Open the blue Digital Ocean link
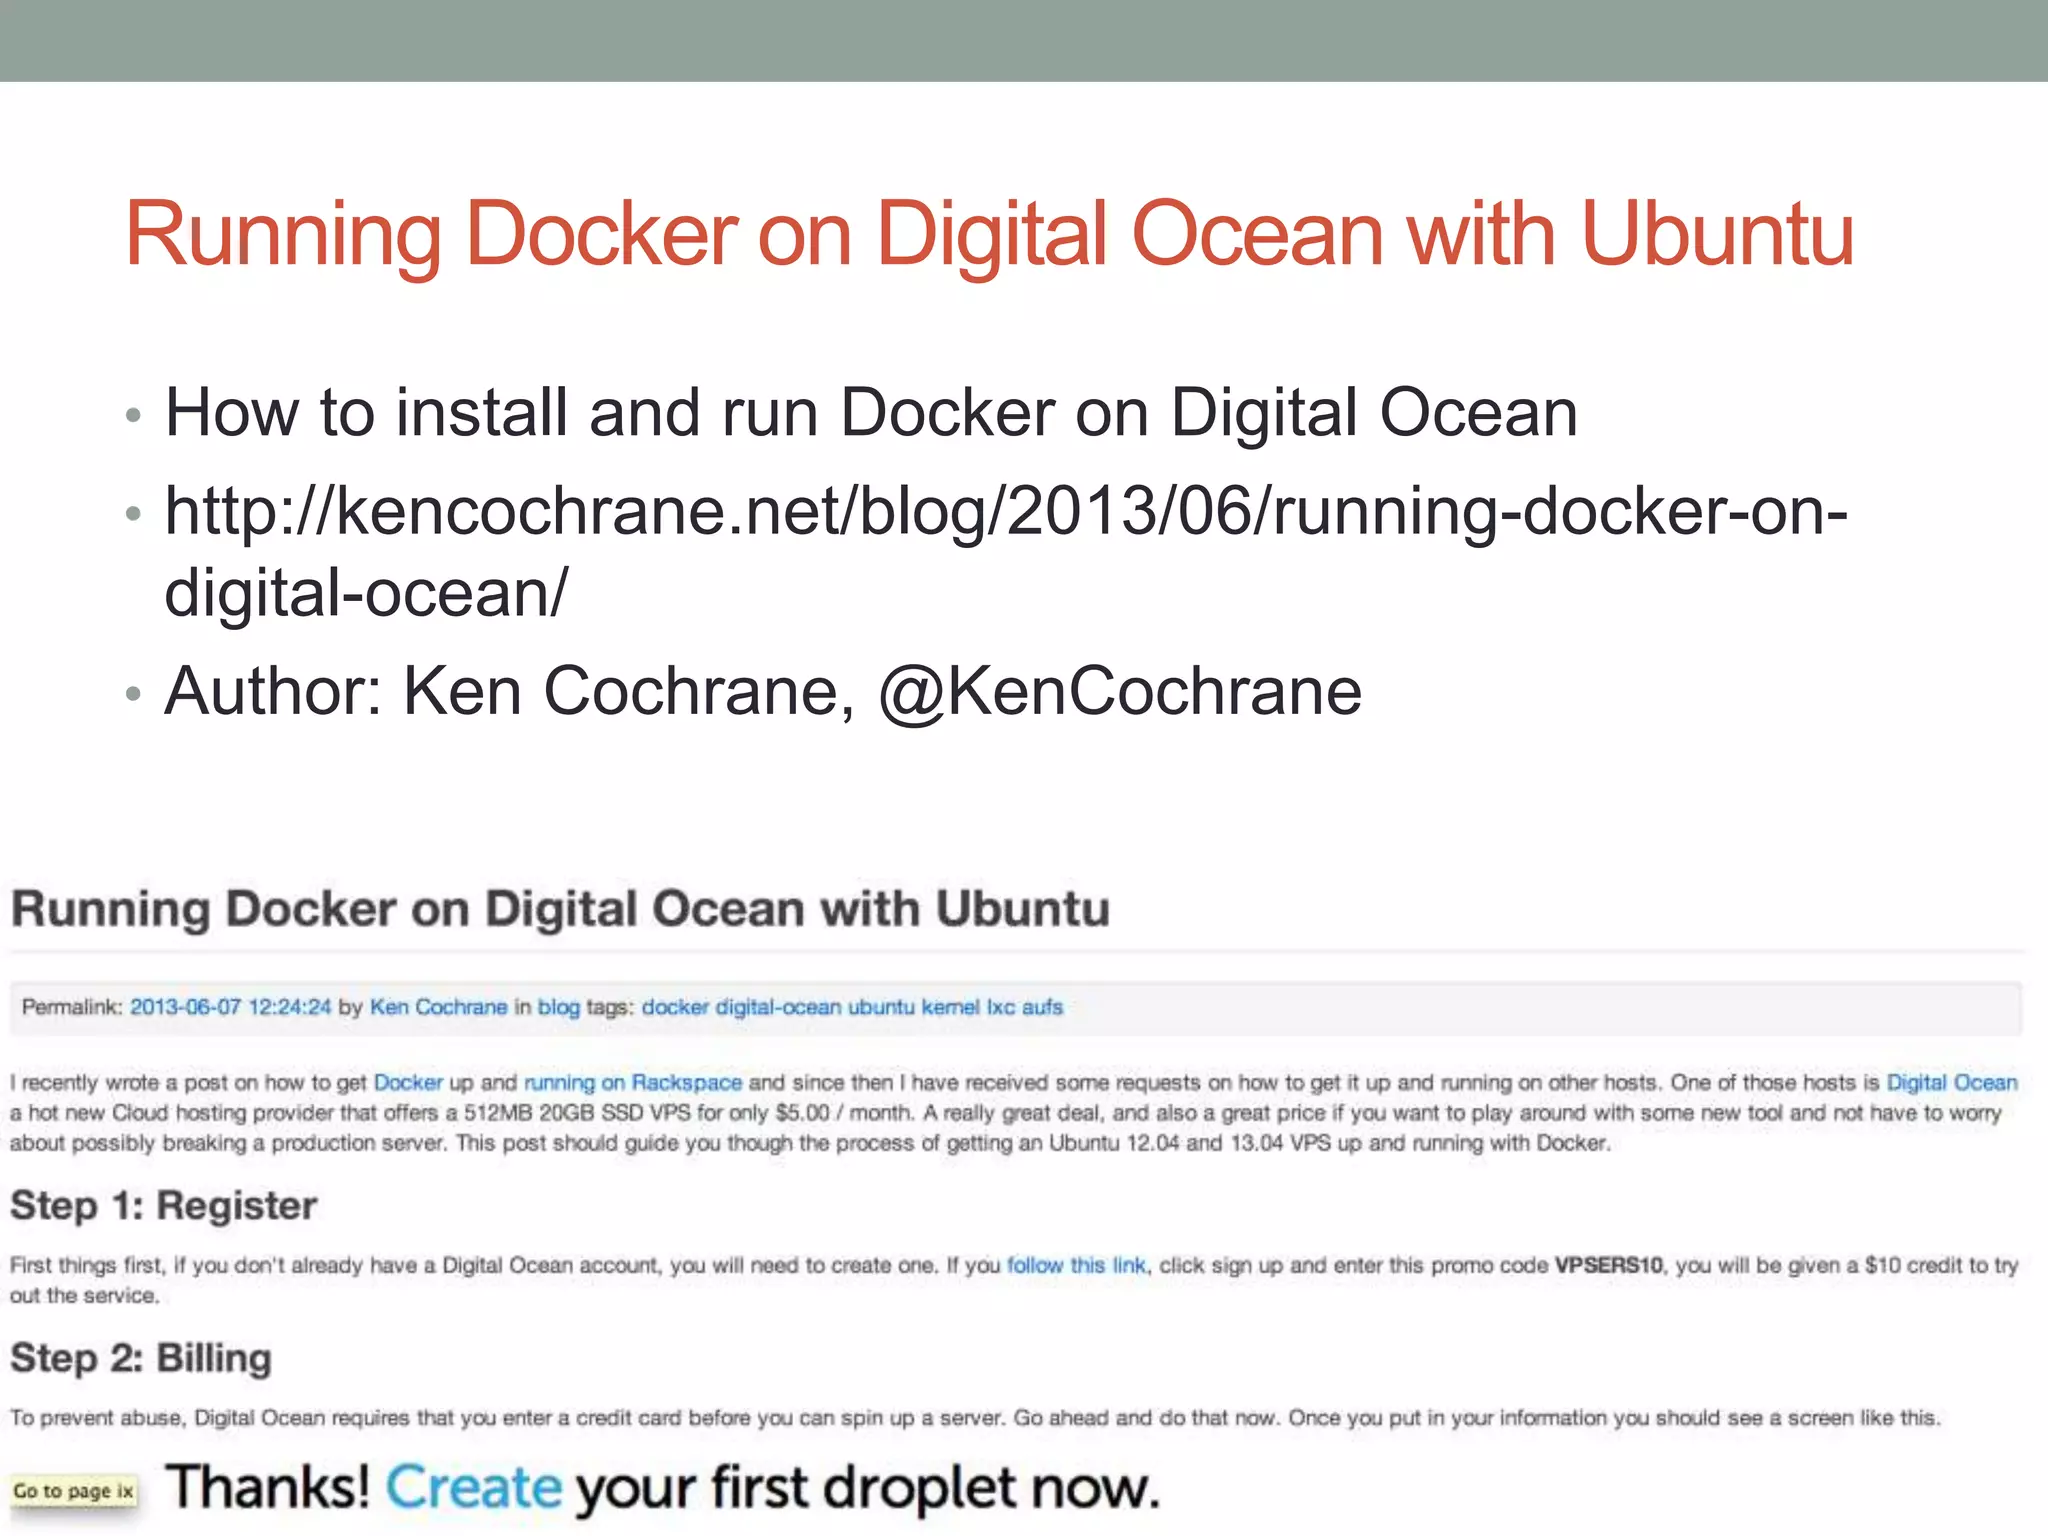 coord(1951,1082)
